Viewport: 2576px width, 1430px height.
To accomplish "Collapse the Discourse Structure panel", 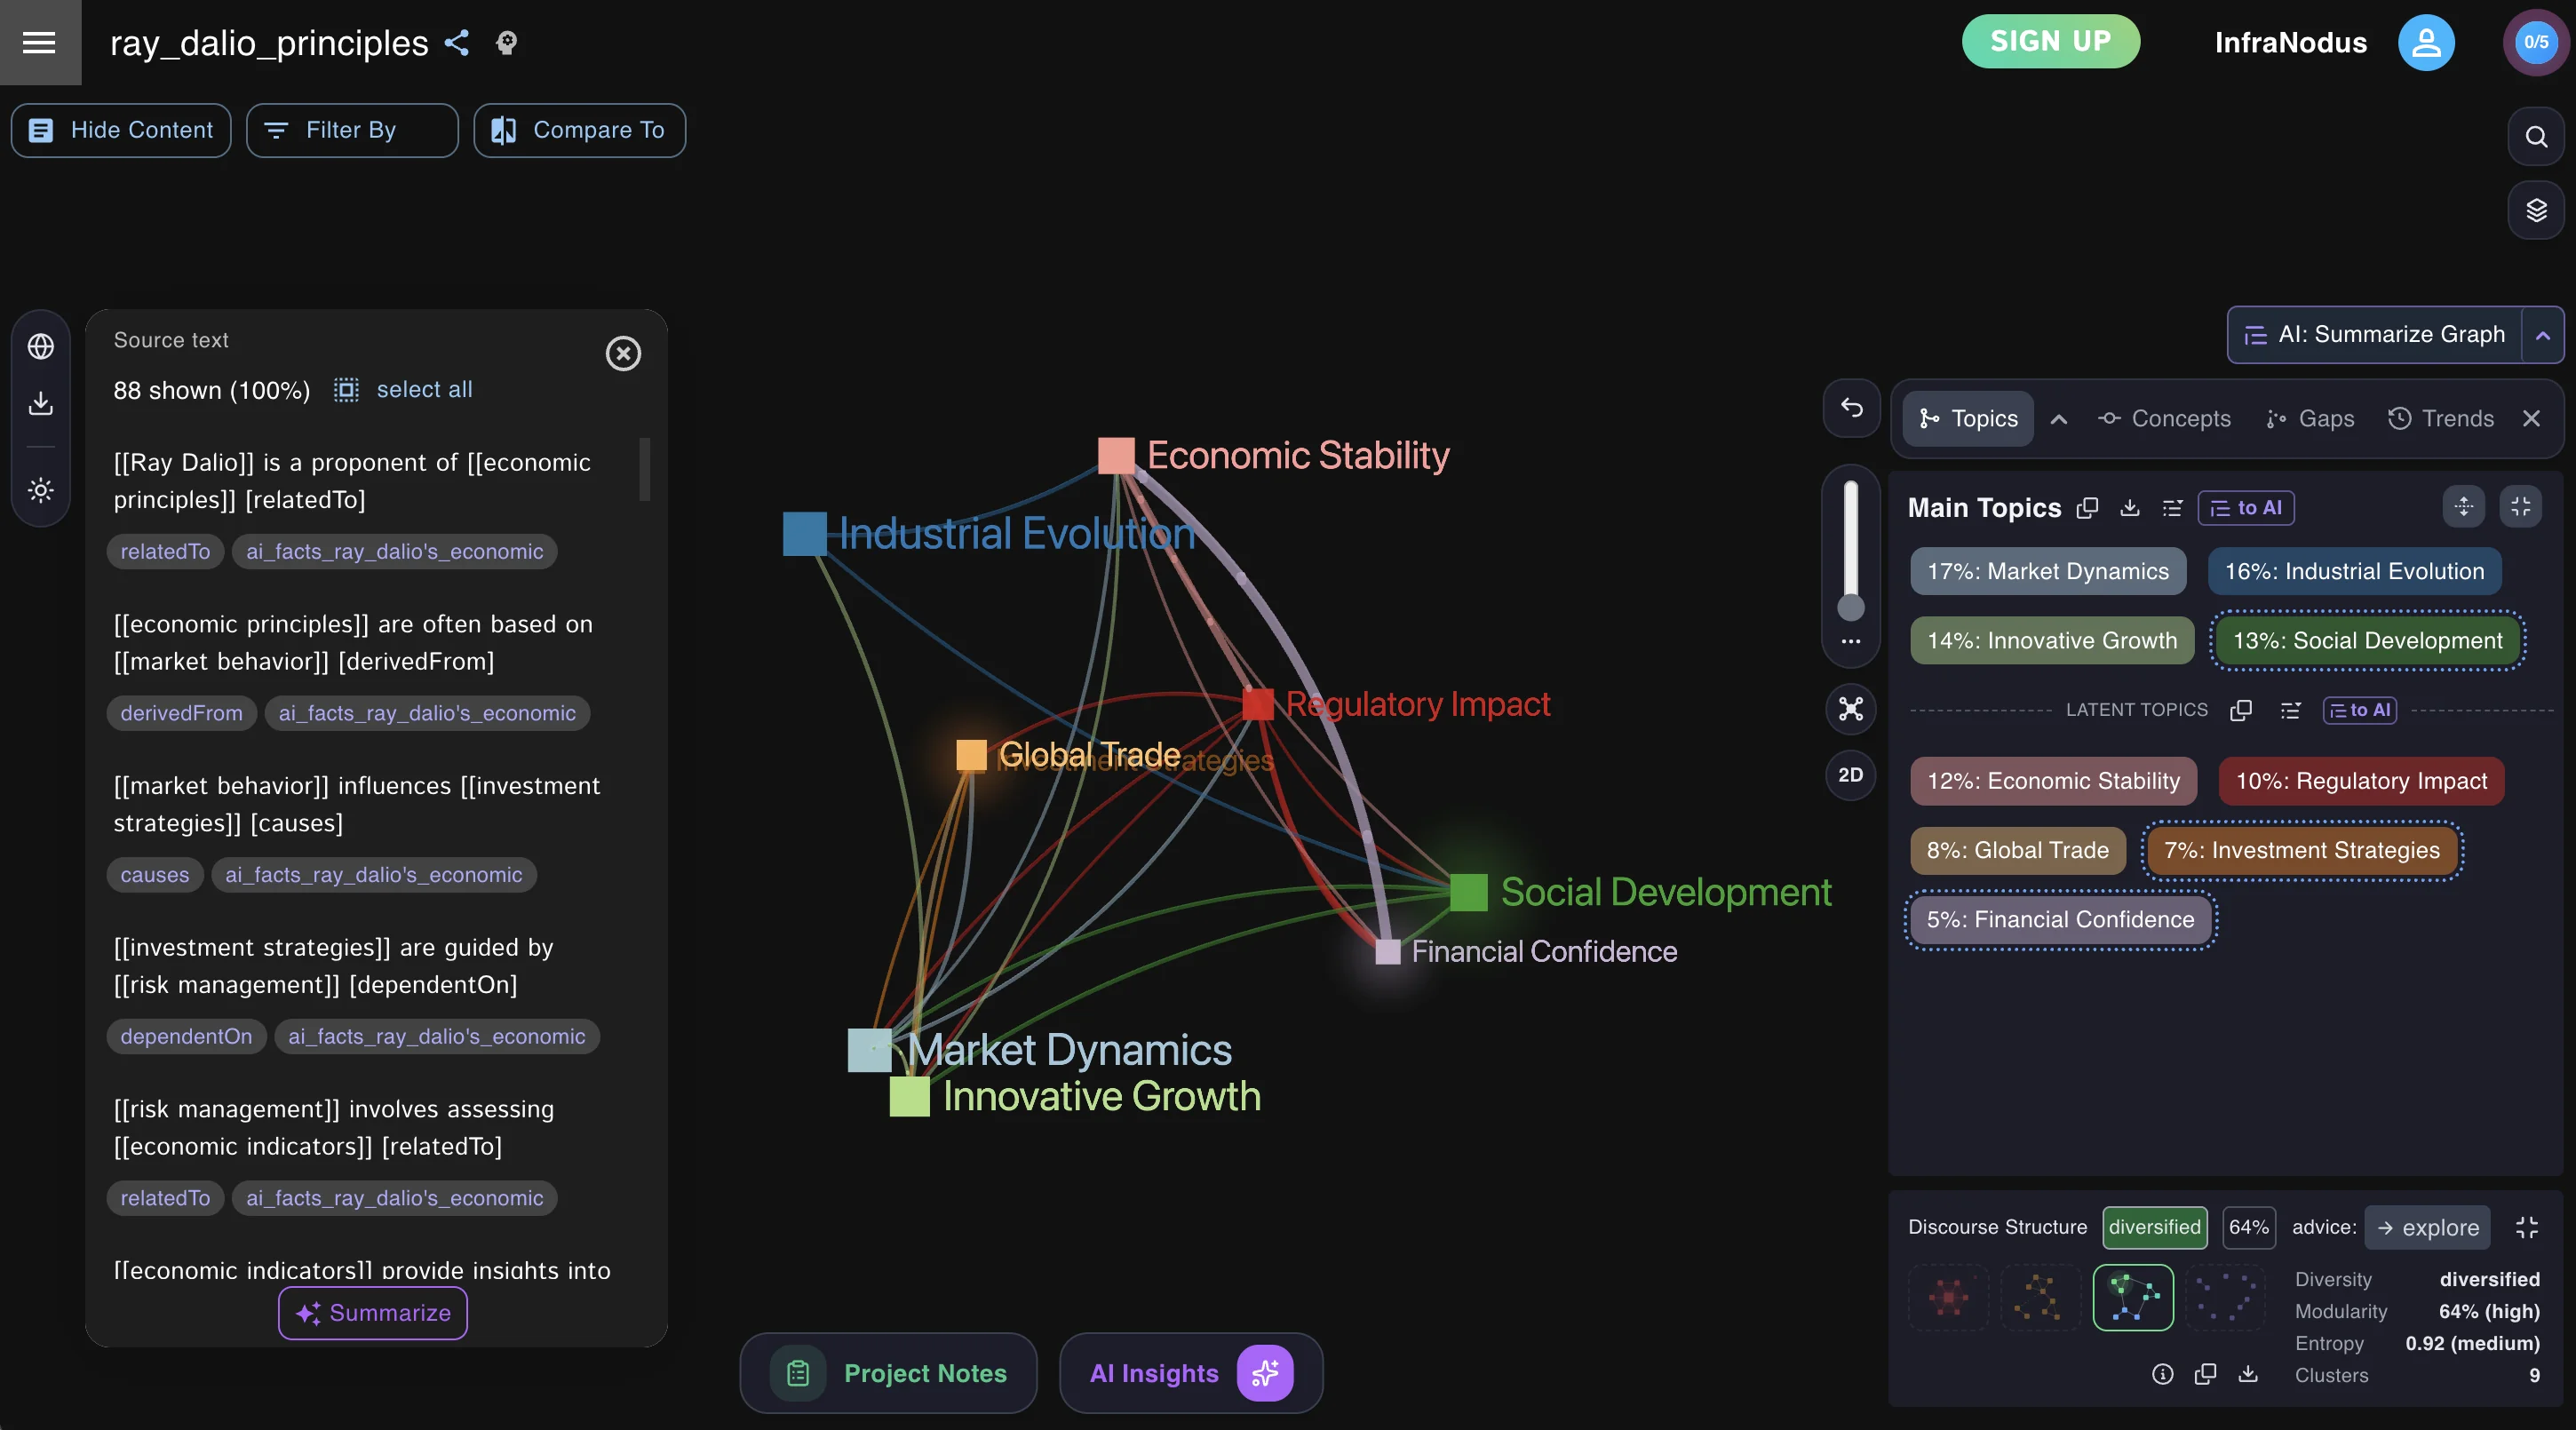I will [2526, 1227].
